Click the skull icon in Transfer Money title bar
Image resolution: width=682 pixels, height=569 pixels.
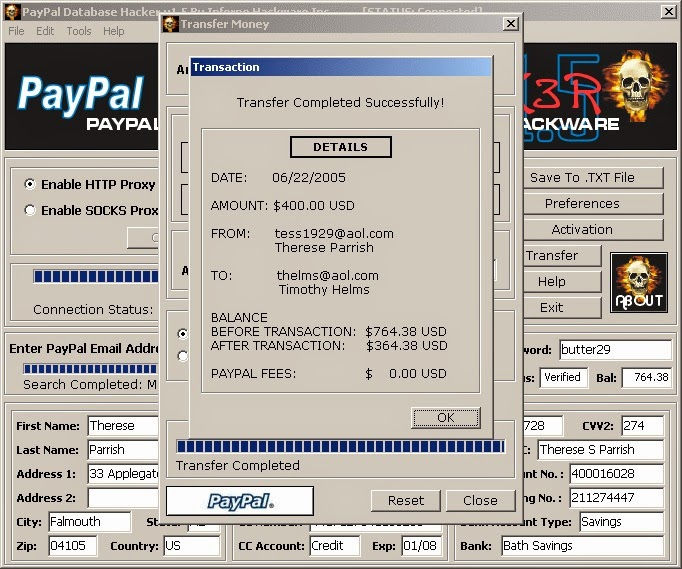pyautogui.click(x=170, y=24)
